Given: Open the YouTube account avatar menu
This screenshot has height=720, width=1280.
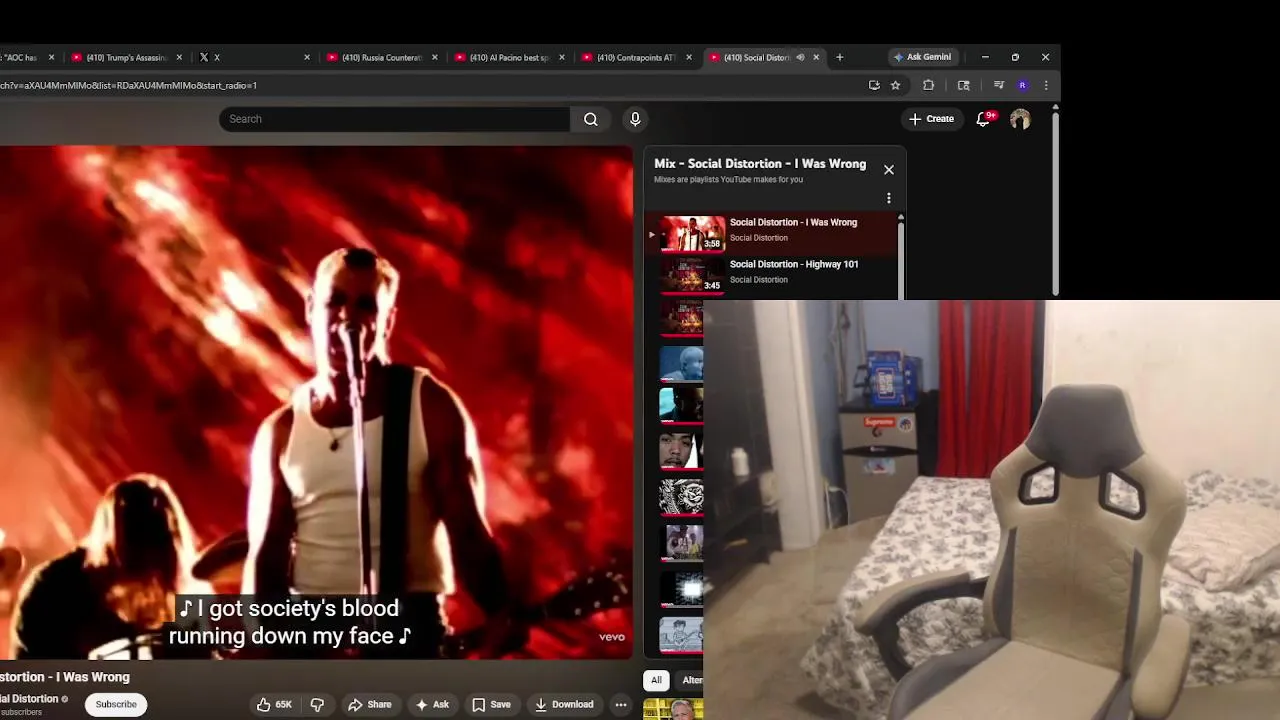Looking at the screenshot, I should pos(1020,119).
